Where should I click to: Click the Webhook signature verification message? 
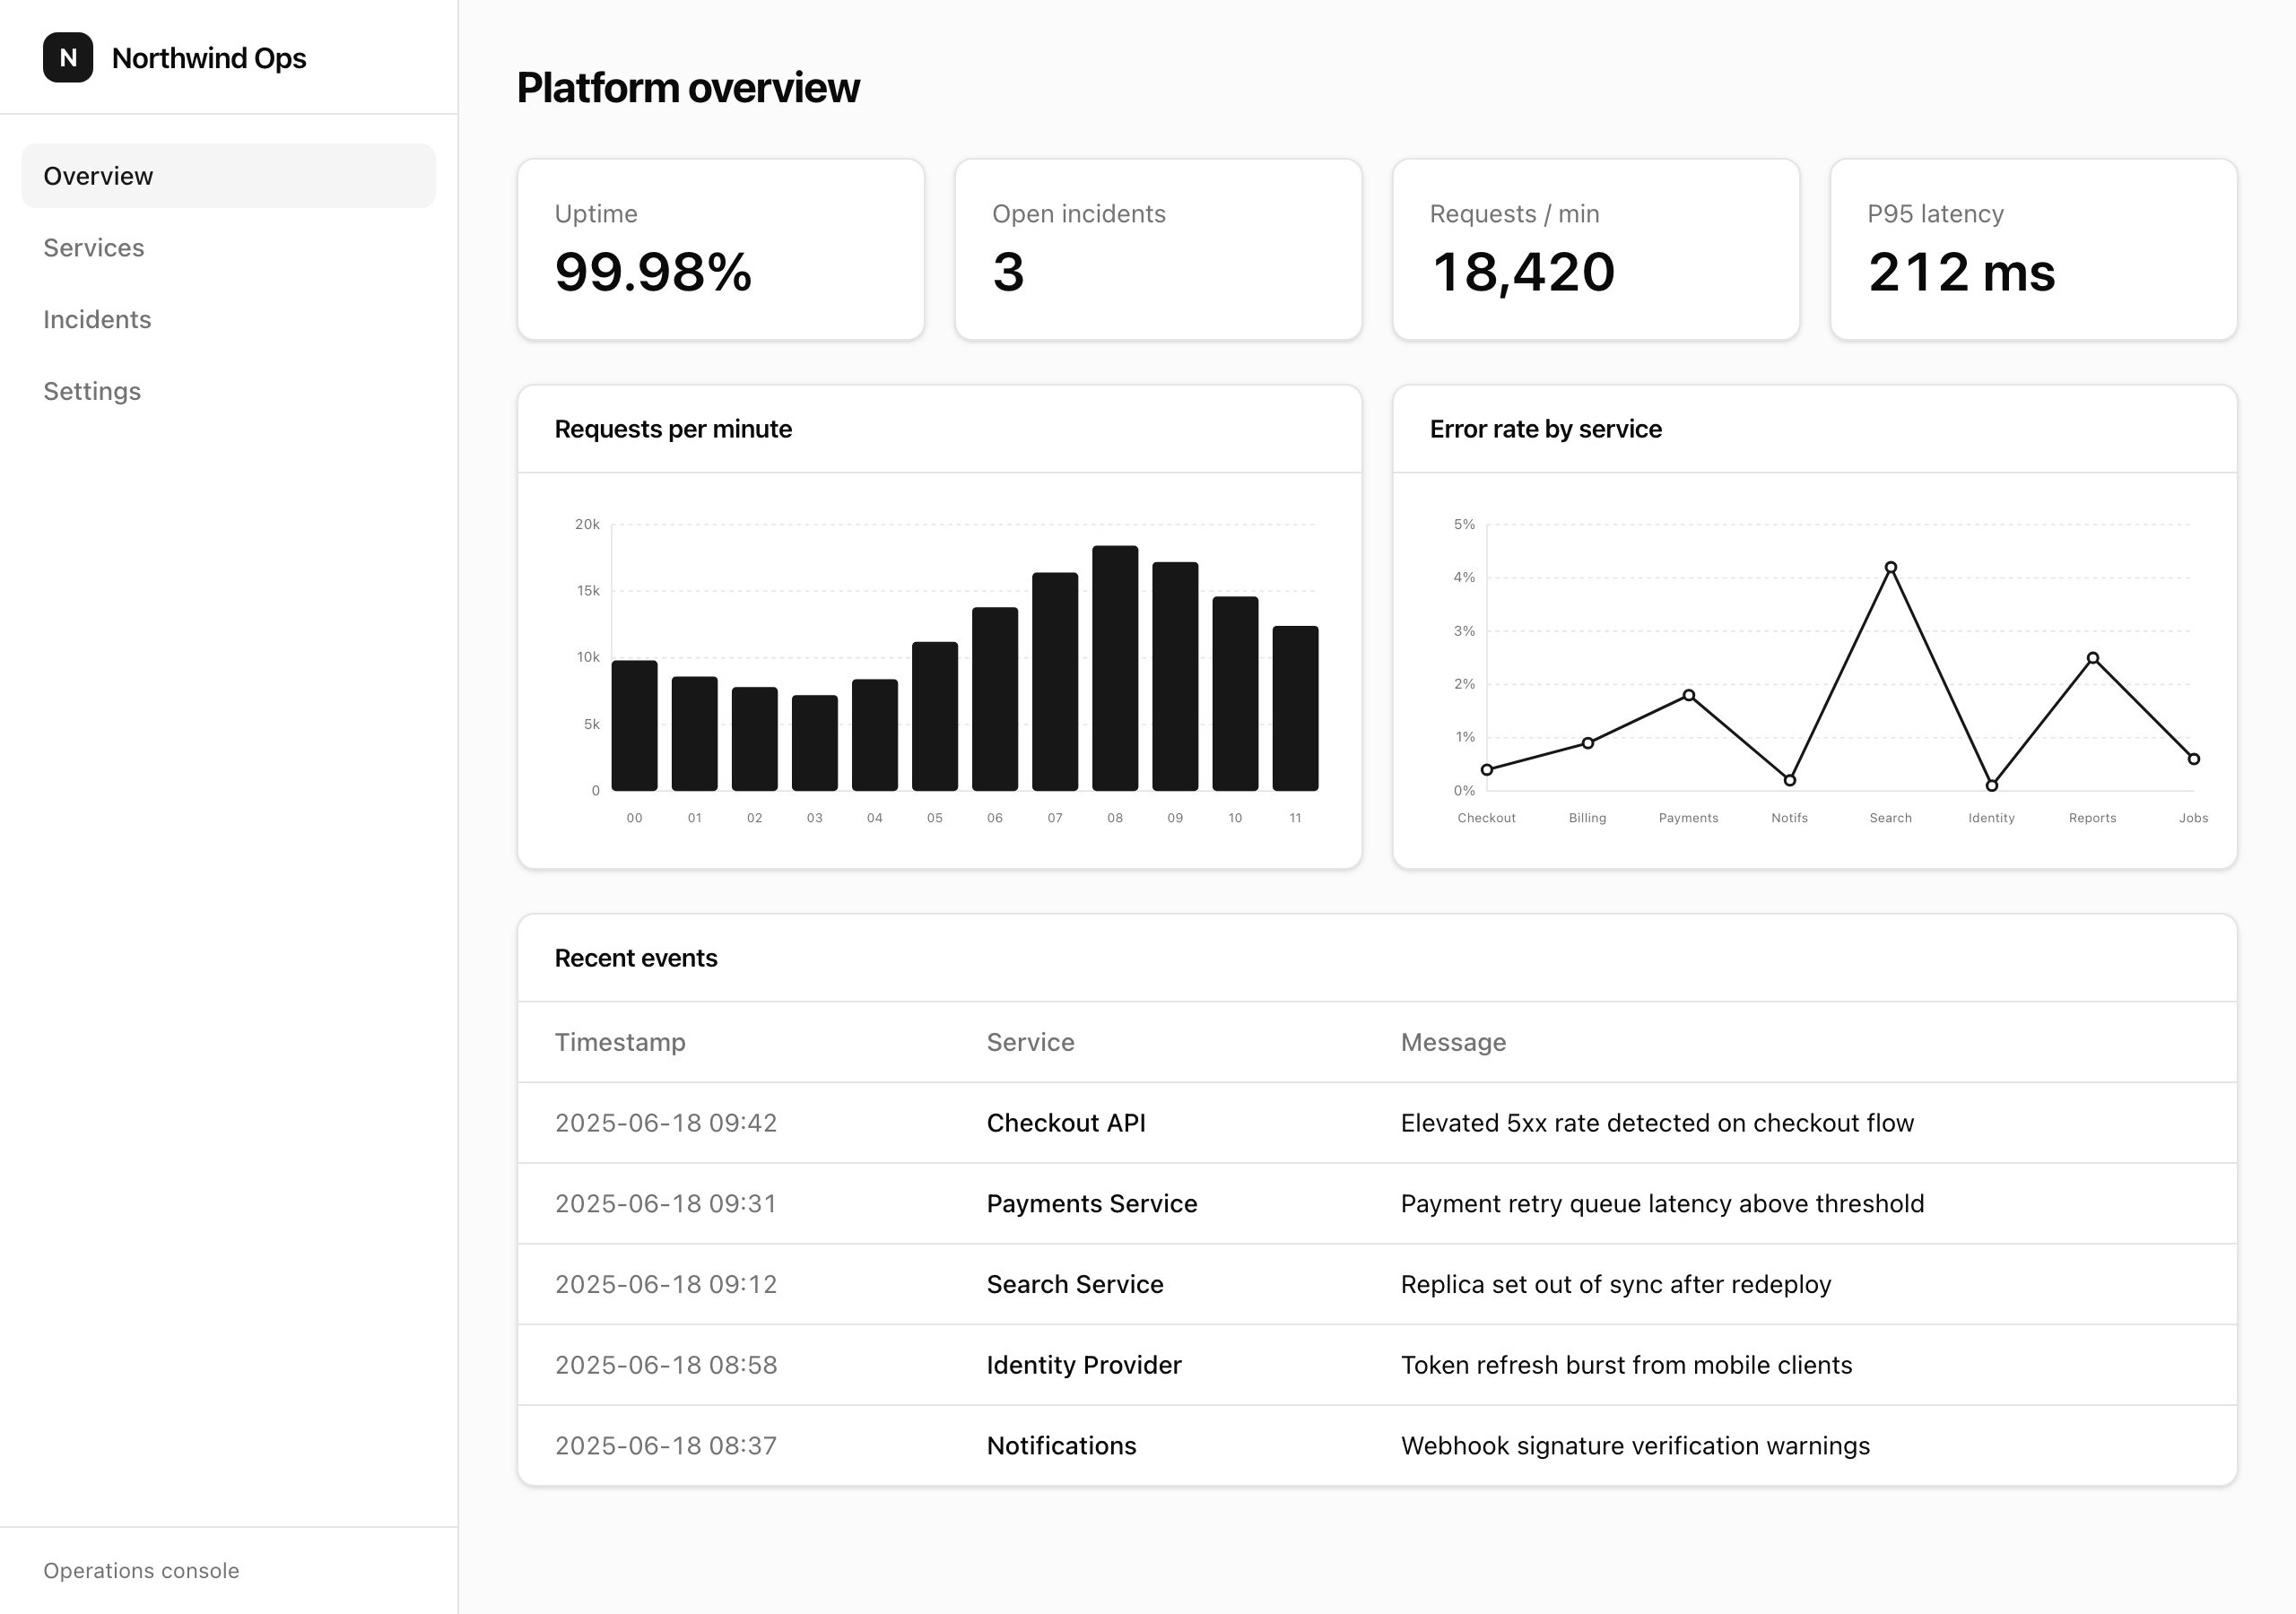1635,1446
